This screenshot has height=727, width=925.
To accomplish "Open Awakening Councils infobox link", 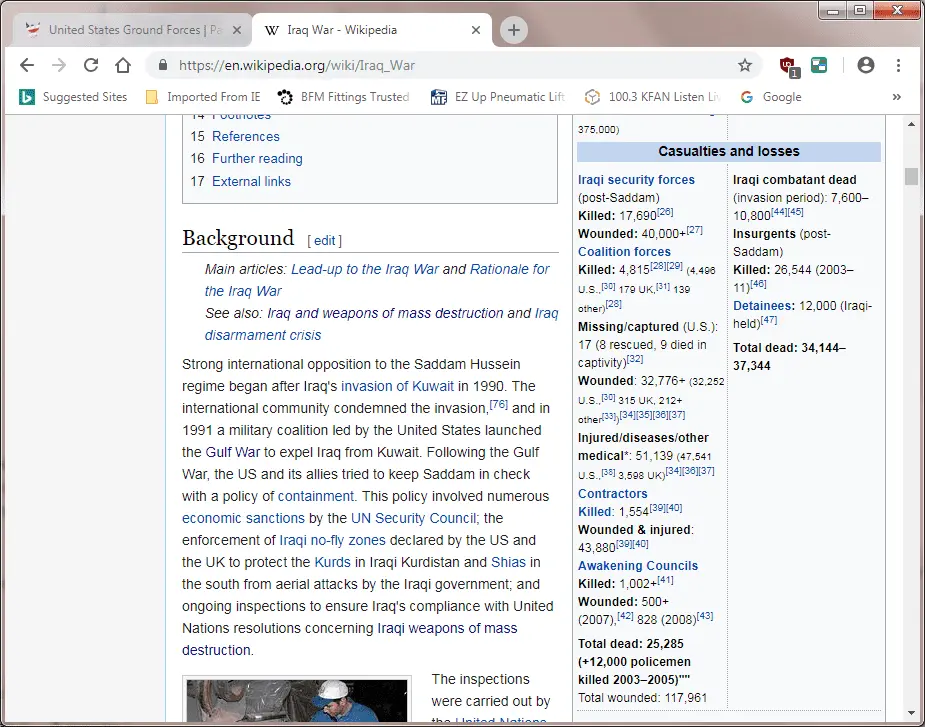I will click(638, 566).
